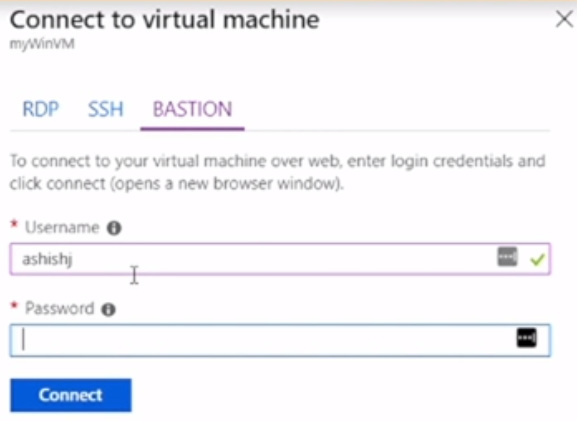Focus the Username field containing ashishj
This screenshot has height=421, width=577.
280,259
